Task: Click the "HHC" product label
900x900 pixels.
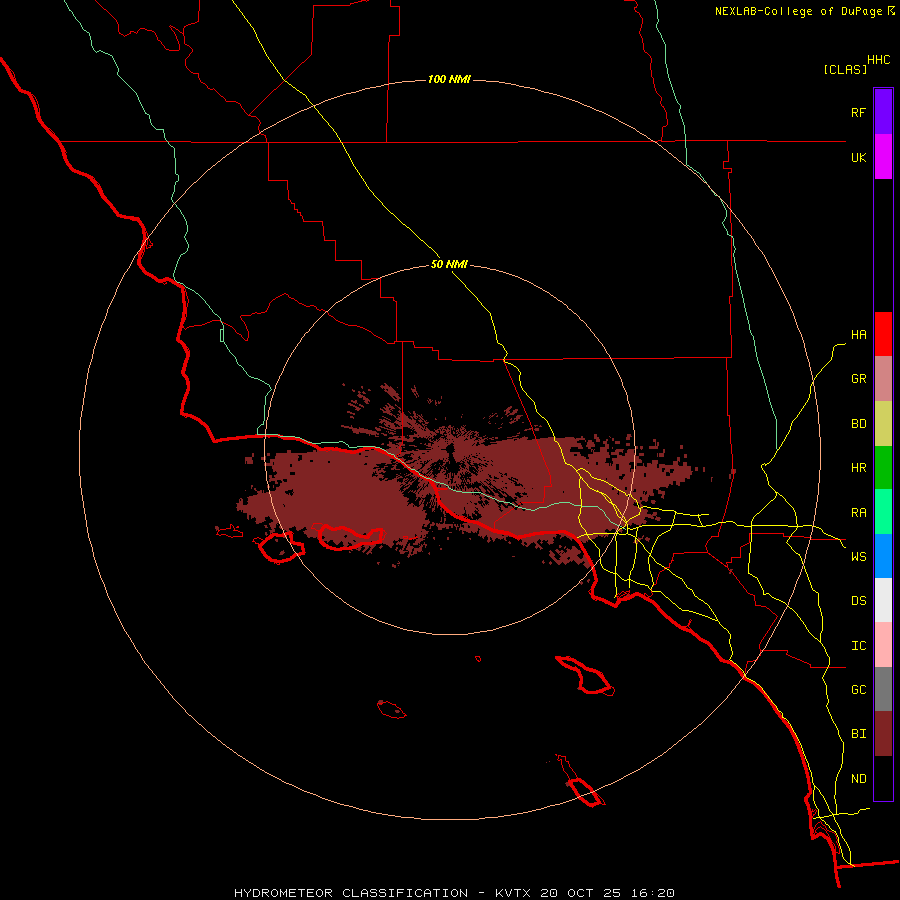Action: (879, 60)
